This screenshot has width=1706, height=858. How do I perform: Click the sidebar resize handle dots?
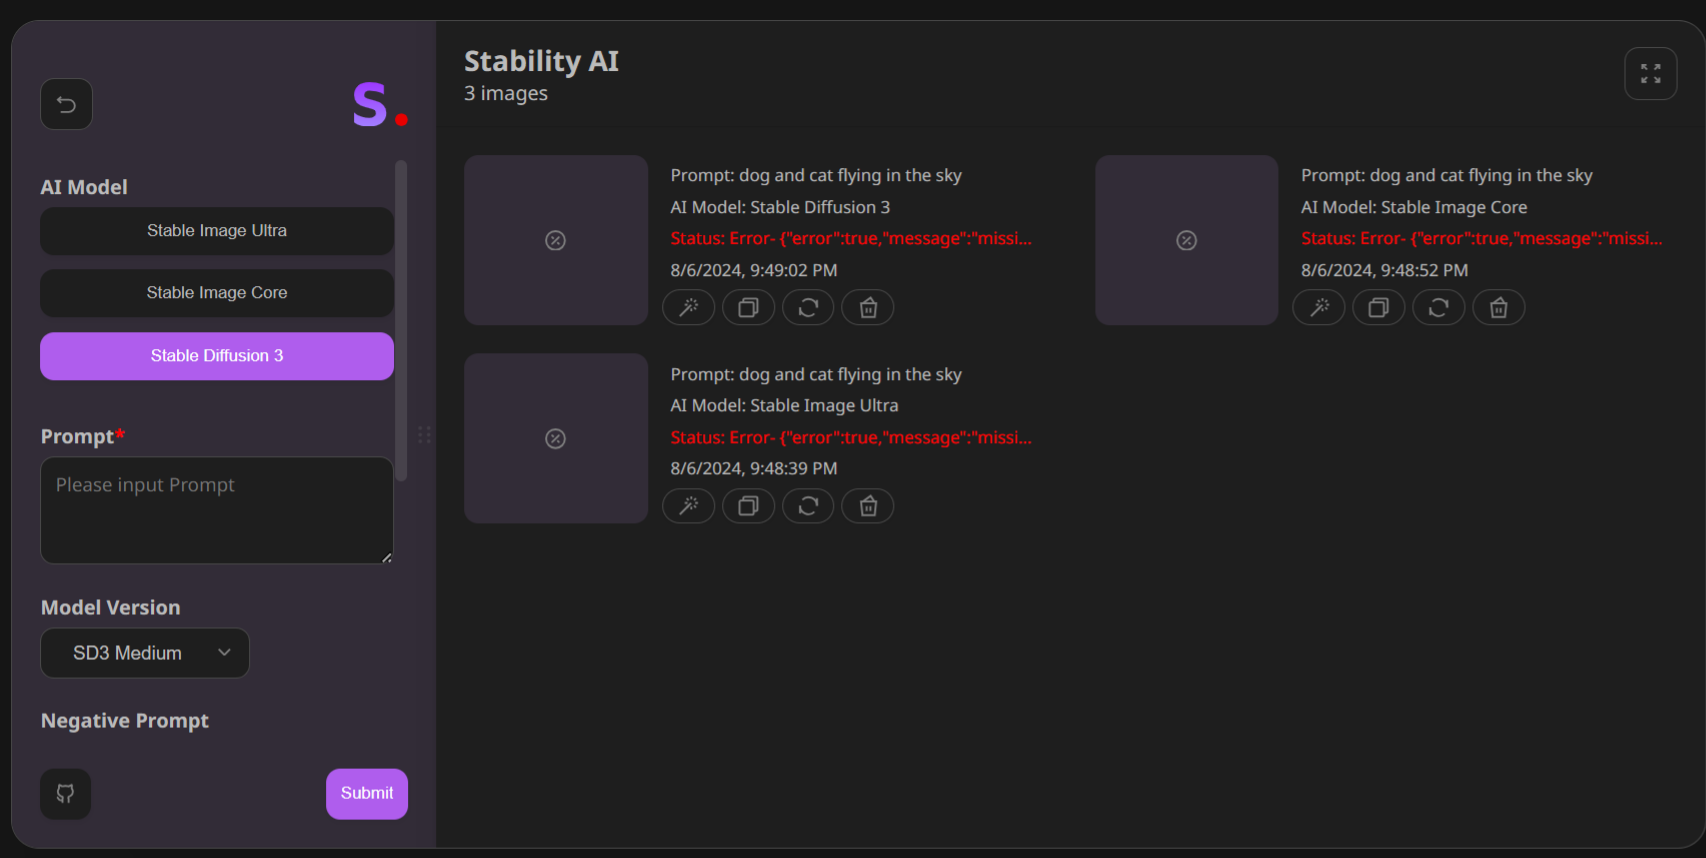(x=424, y=434)
